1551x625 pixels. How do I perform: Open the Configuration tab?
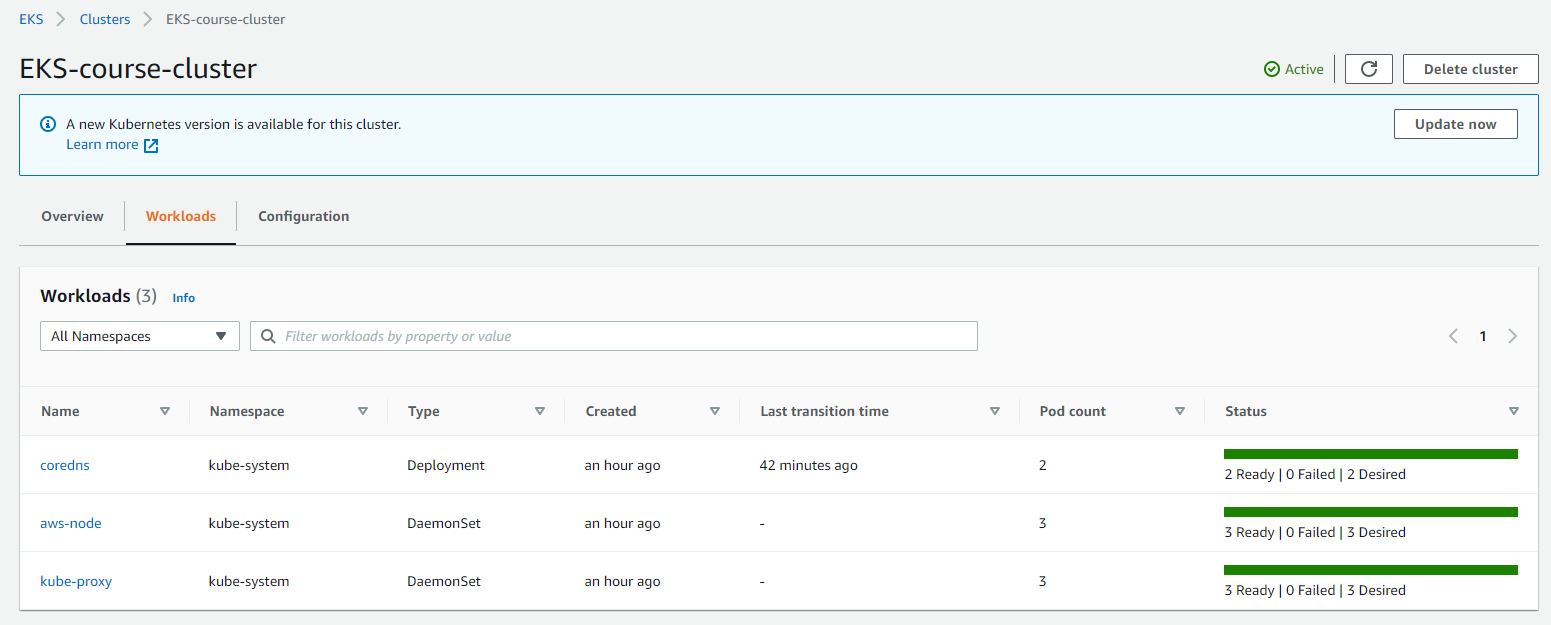[x=303, y=216]
